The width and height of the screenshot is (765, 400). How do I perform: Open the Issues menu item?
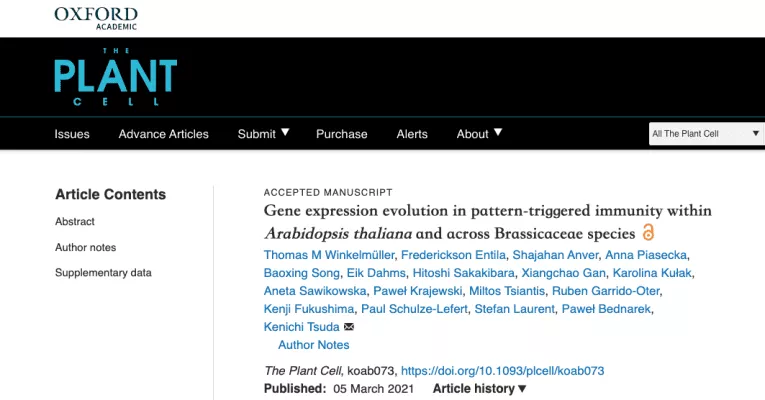[x=72, y=134]
